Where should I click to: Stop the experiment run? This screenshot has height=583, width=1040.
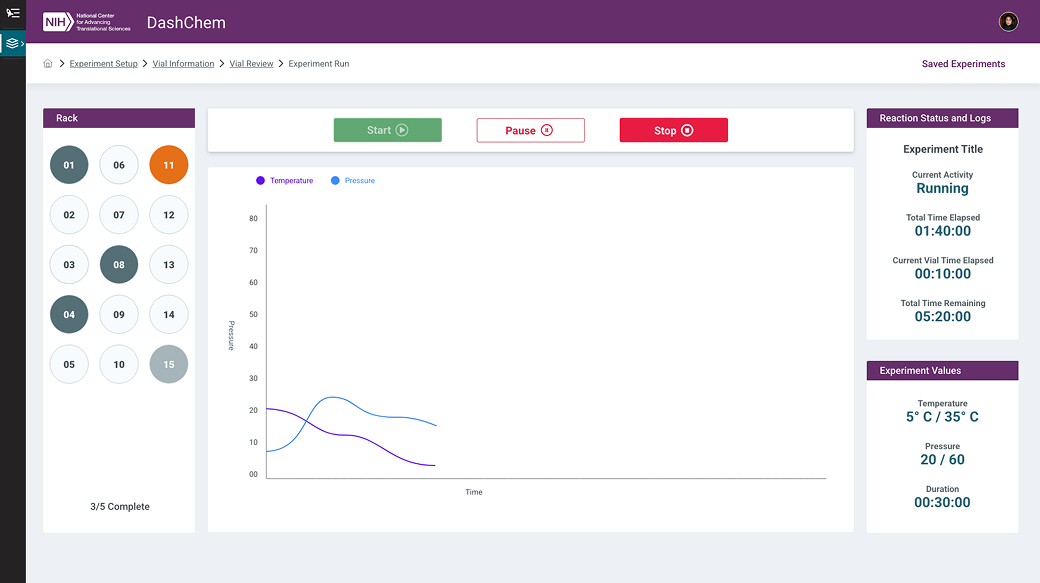click(673, 130)
